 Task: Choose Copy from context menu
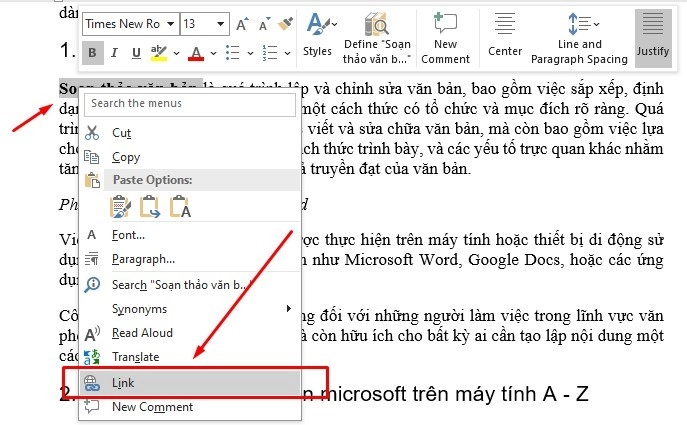tap(190, 157)
